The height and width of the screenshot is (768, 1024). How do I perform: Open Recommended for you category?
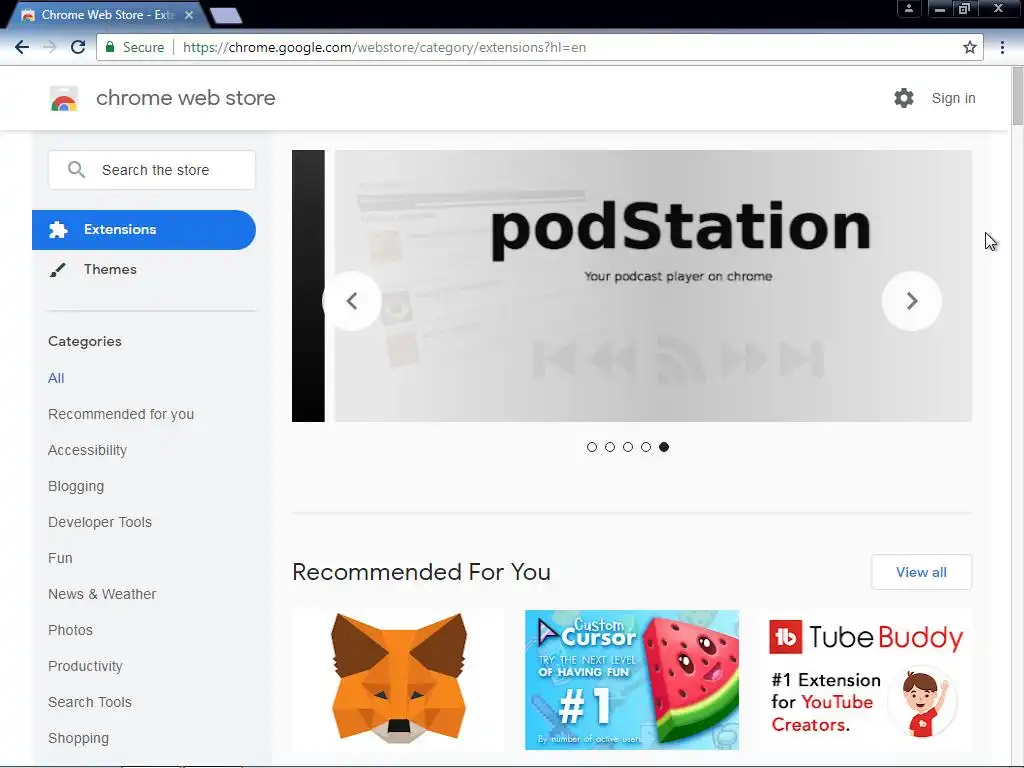point(121,414)
